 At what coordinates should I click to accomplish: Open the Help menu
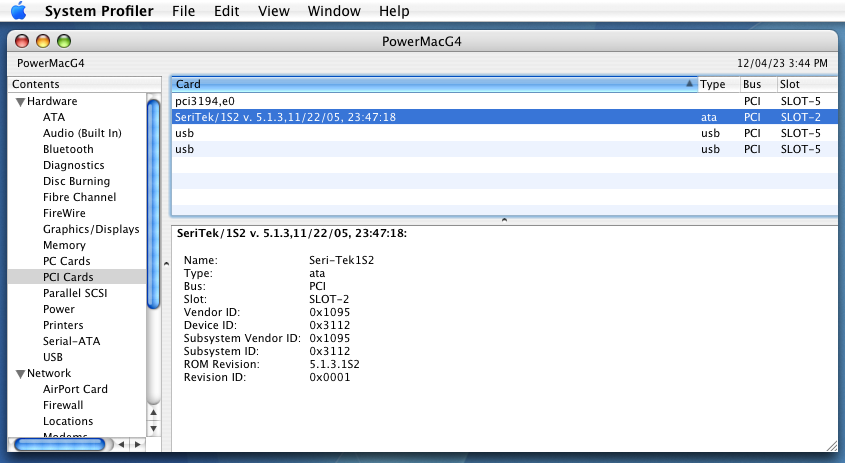point(394,11)
